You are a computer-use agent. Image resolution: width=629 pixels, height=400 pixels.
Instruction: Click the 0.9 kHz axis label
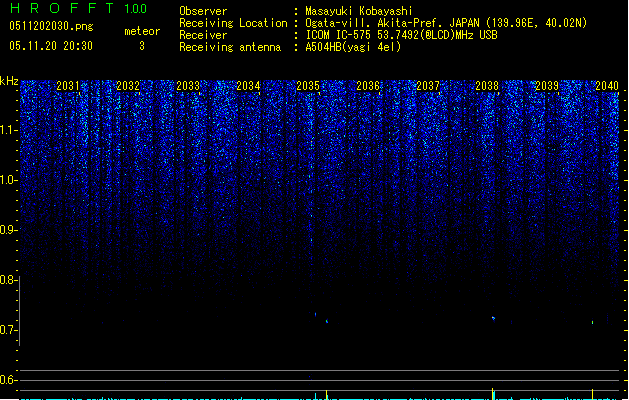pos(8,230)
